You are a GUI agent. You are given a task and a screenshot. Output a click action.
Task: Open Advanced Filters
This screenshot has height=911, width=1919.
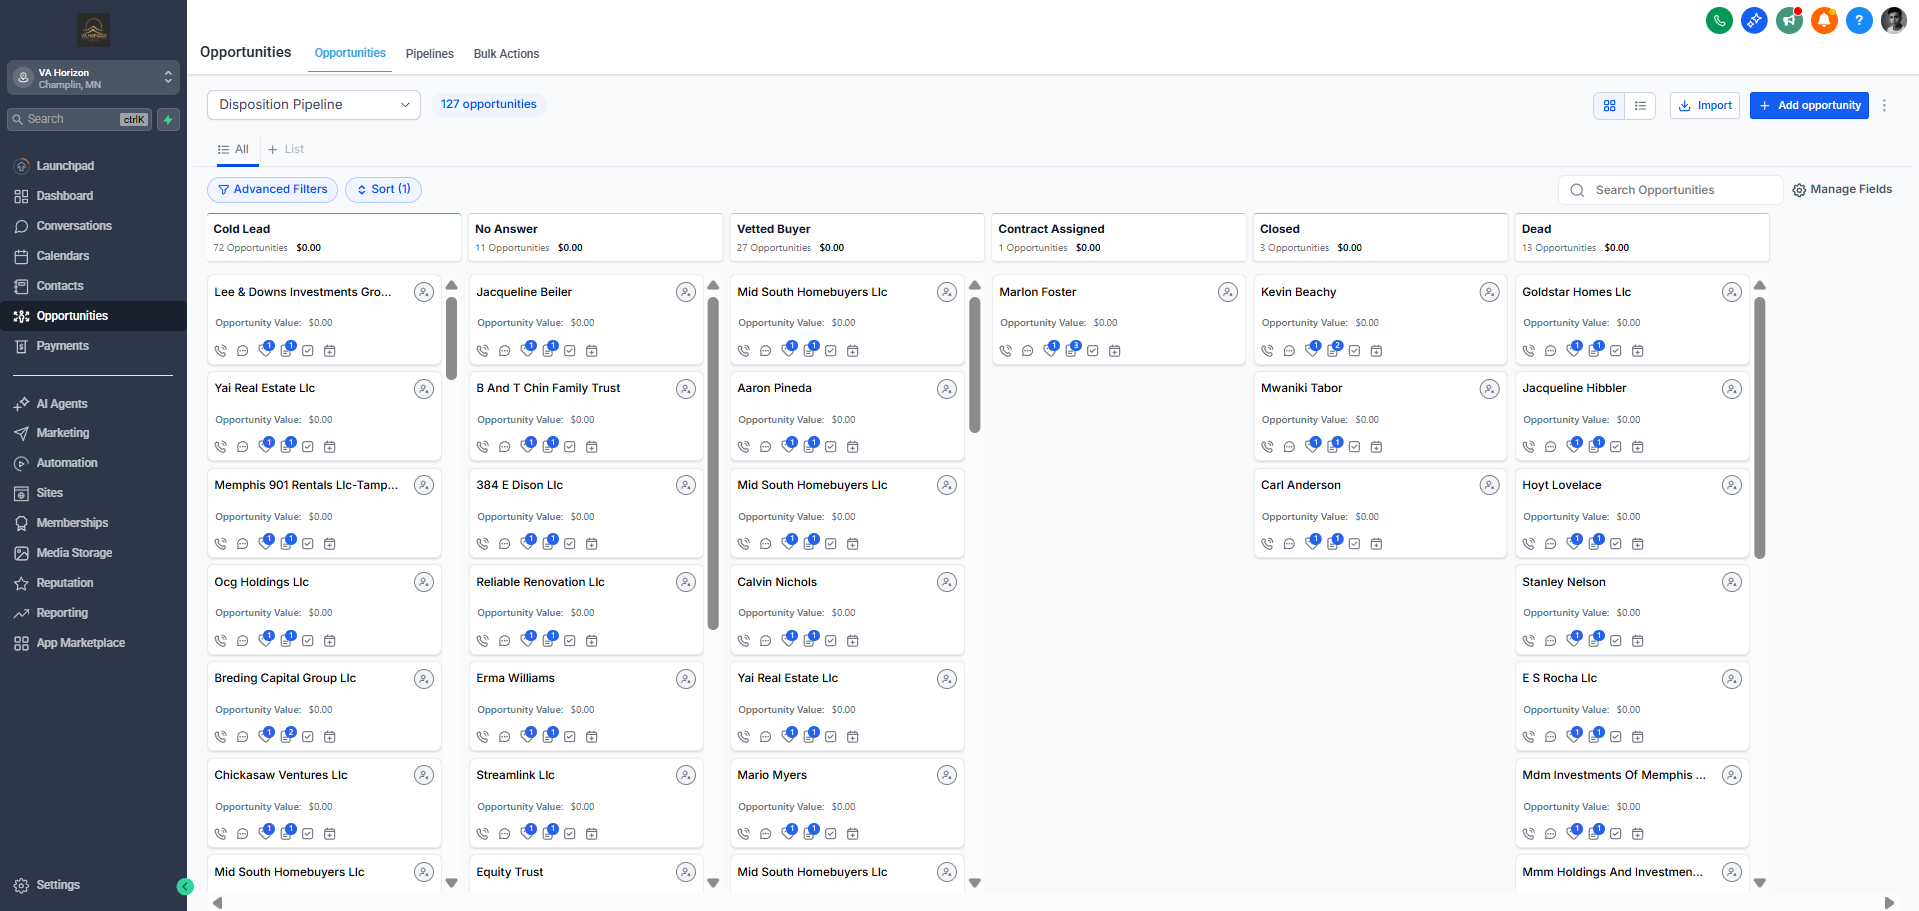pyautogui.click(x=272, y=189)
